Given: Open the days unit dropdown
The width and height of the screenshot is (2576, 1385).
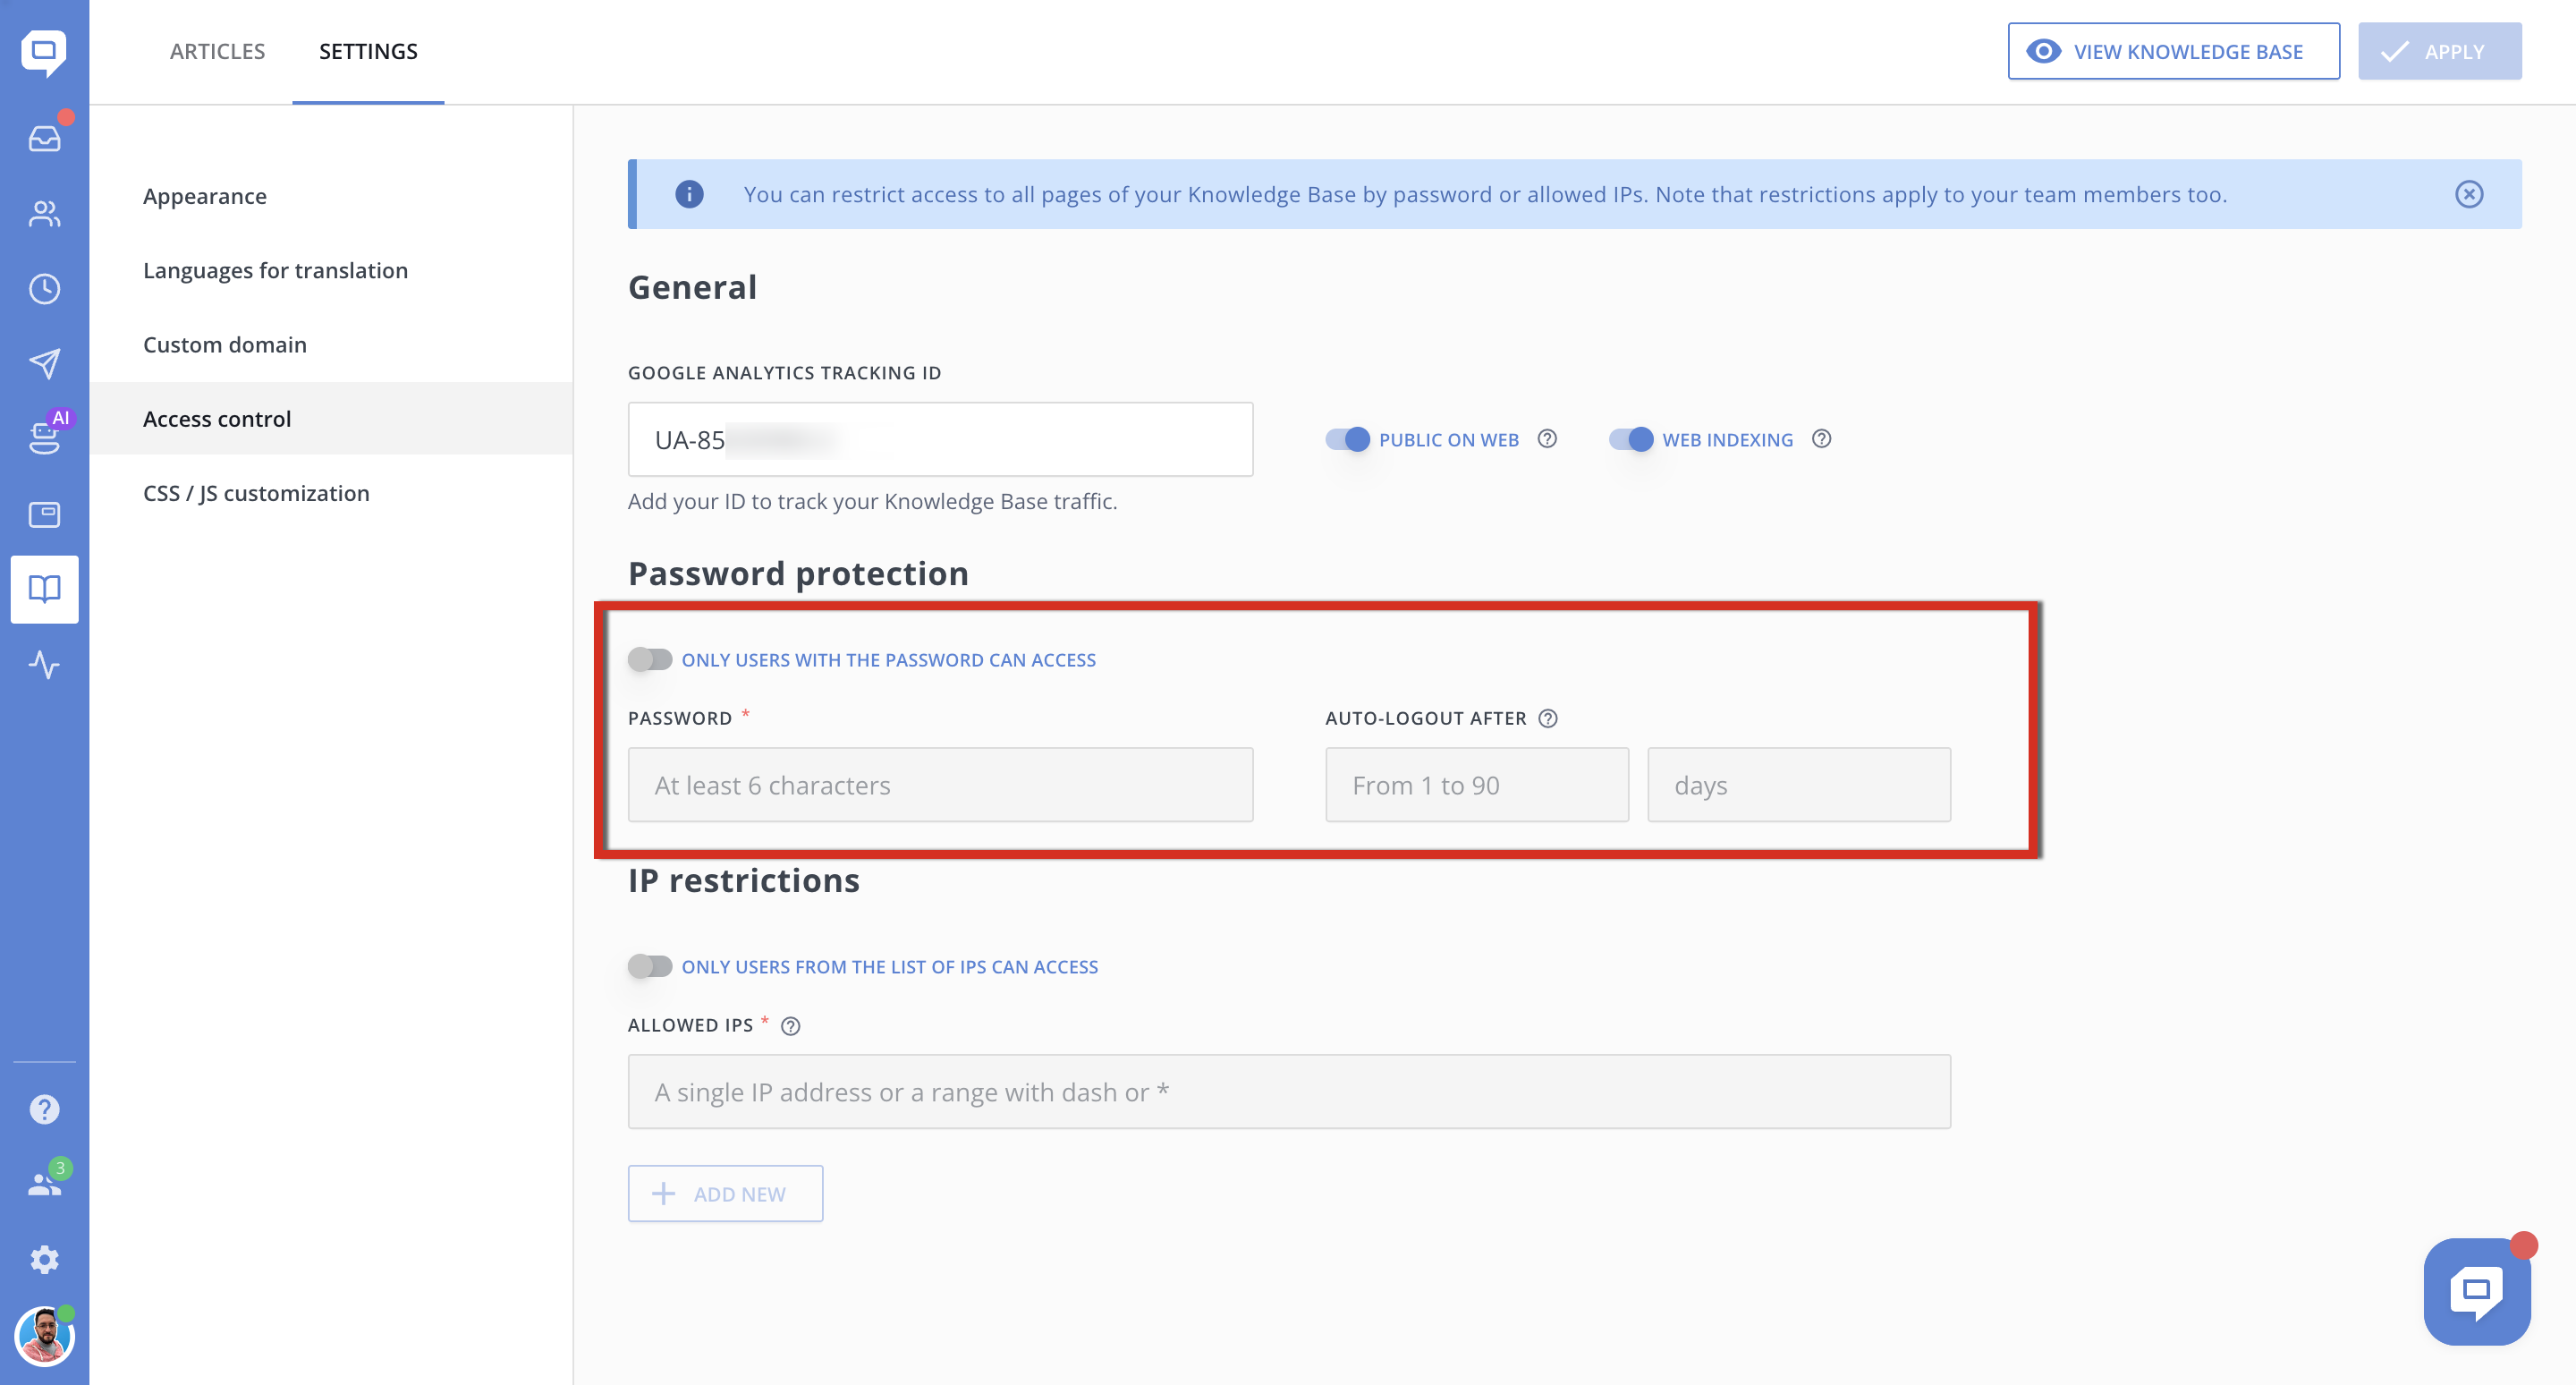Looking at the screenshot, I should click(1798, 785).
